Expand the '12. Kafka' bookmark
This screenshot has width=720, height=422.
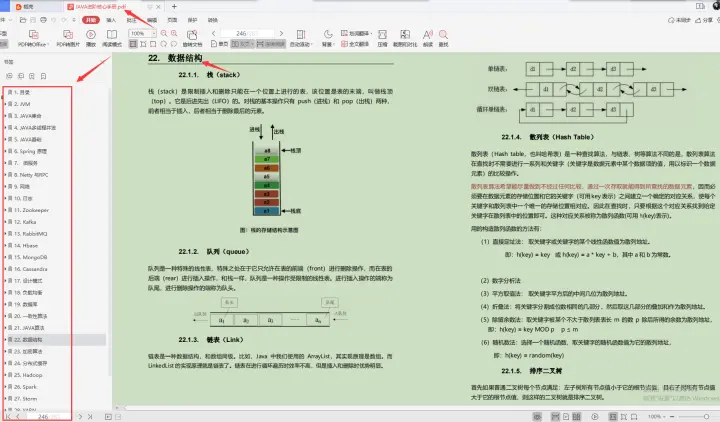point(5,222)
